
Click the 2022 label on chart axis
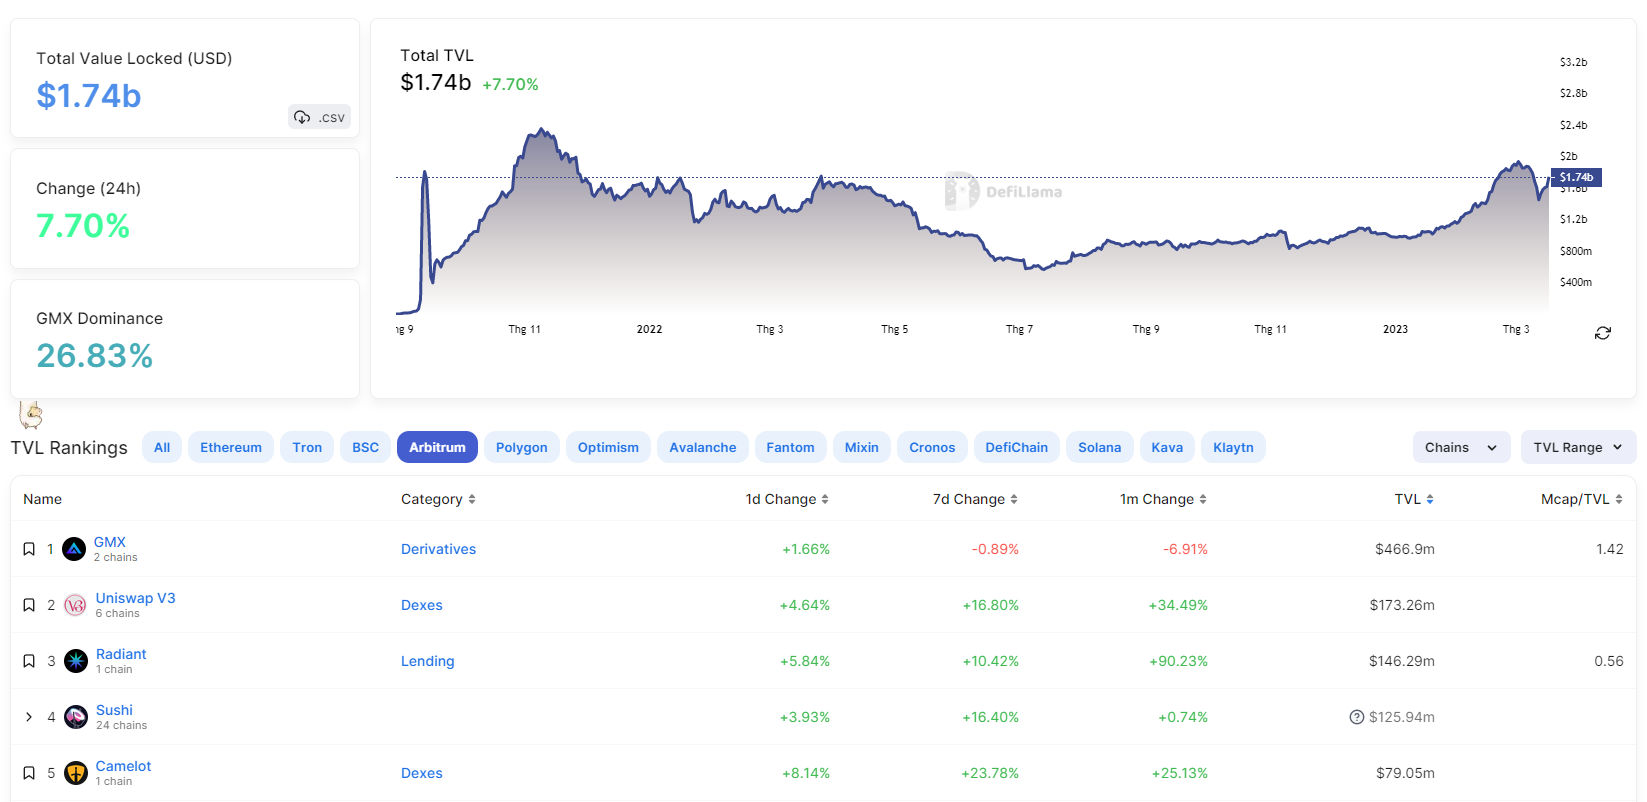(x=650, y=329)
